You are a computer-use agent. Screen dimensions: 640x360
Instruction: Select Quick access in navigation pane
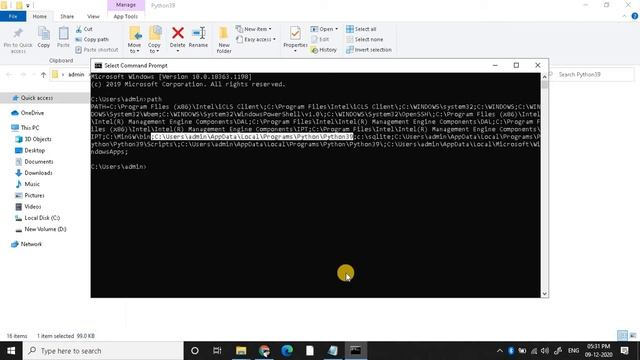(x=37, y=98)
